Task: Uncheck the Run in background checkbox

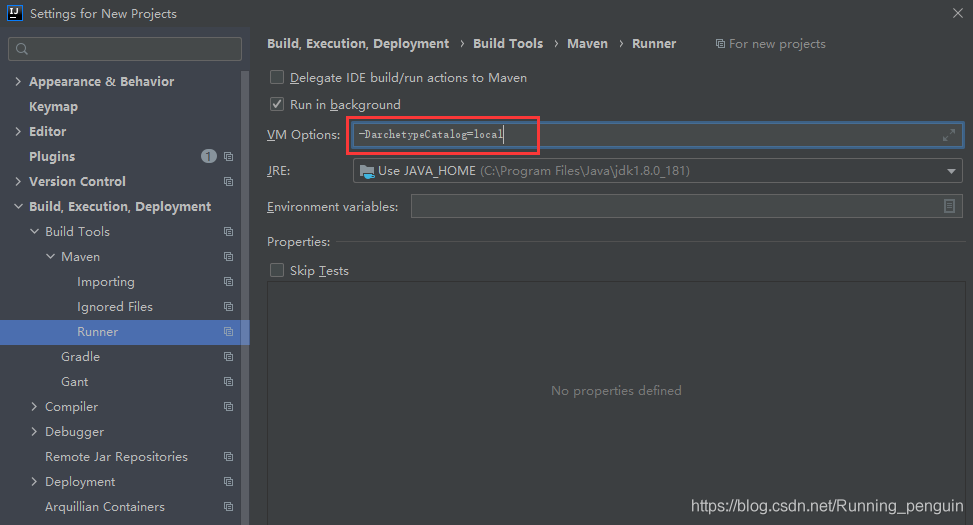Action: (277, 104)
